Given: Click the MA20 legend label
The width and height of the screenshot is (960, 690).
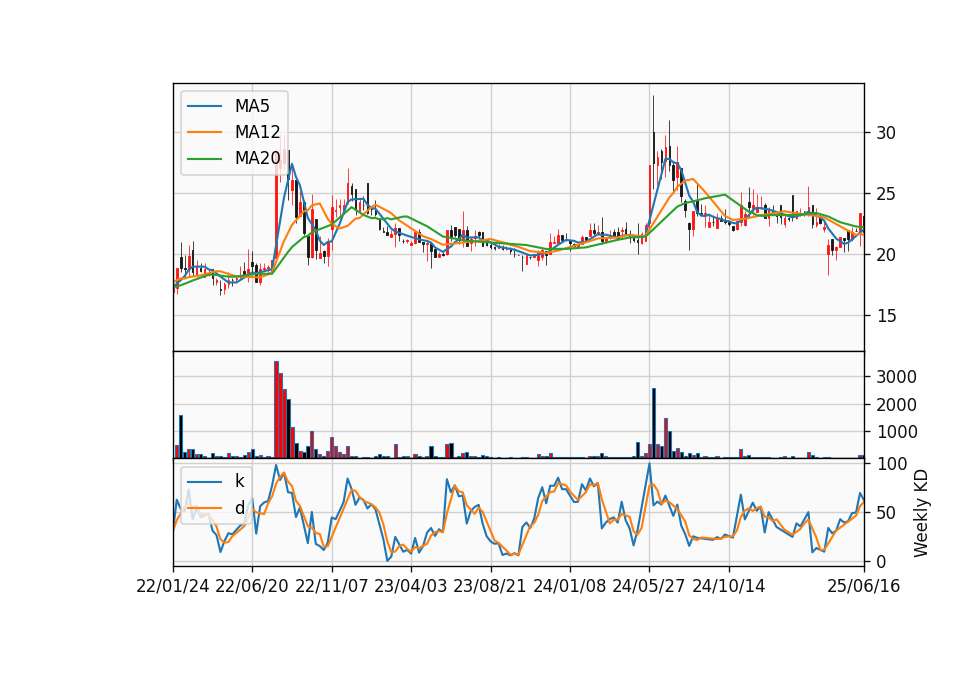Looking at the screenshot, I should 257,158.
